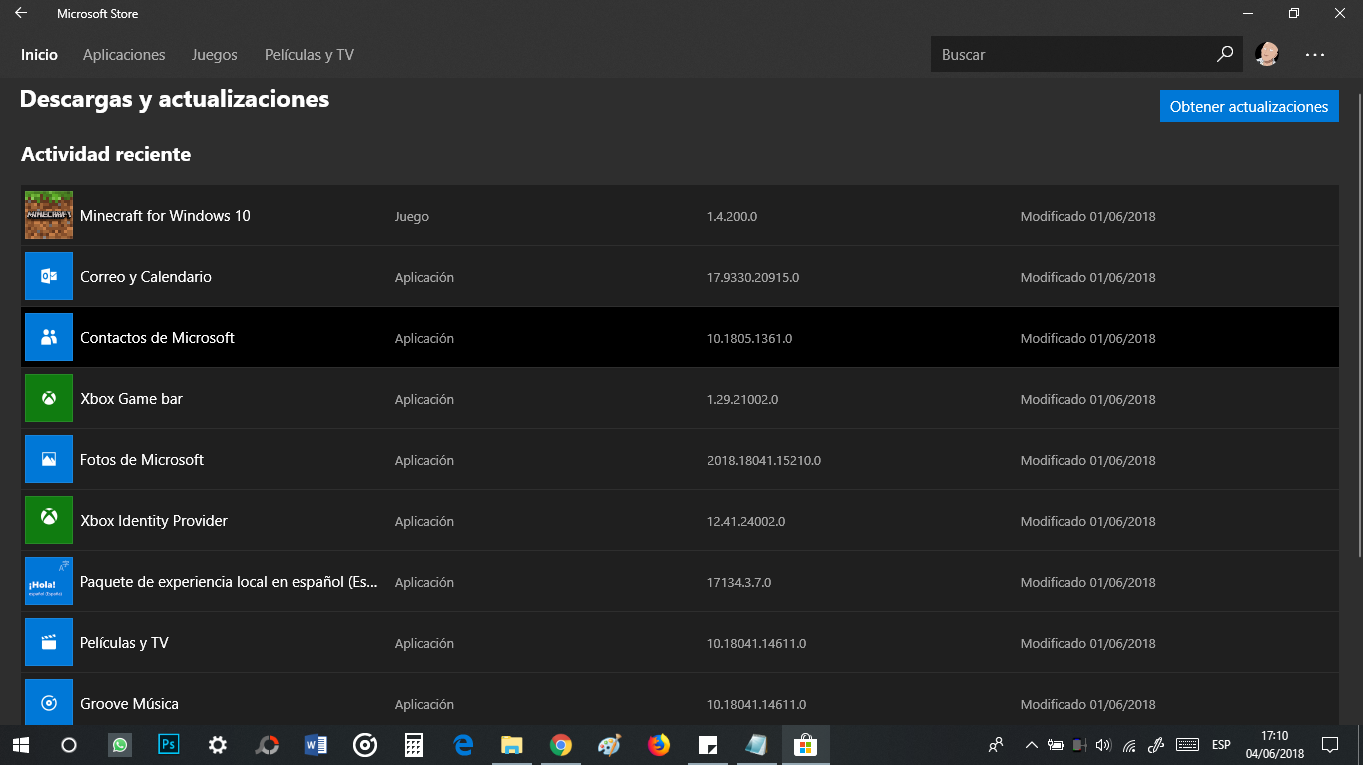Select the Xbox Identity Provider name
Screen dimensions: 1365x767
pos(154,521)
